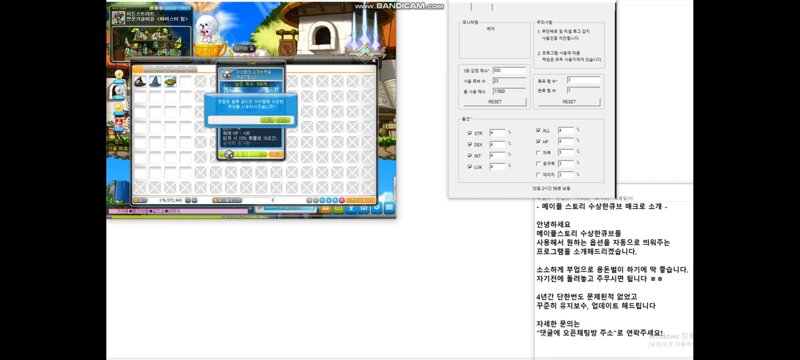
Task: Click the green use-cube button with cube icon
Action: click(243, 154)
